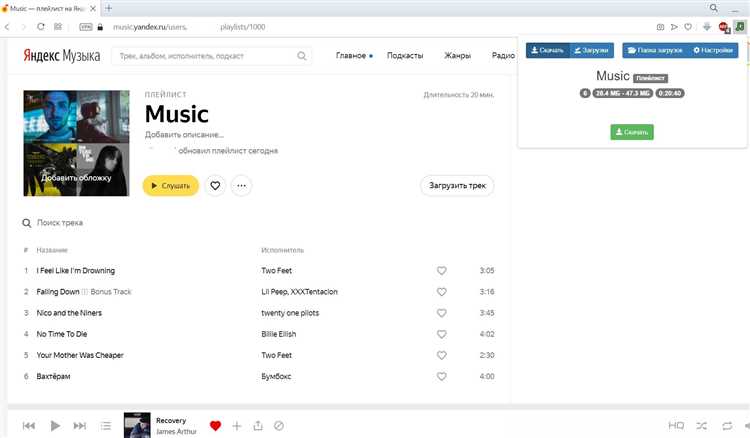Block Recovery with the dislike icon
750x438 pixels.
pyautogui.click(x=279, y=425)
